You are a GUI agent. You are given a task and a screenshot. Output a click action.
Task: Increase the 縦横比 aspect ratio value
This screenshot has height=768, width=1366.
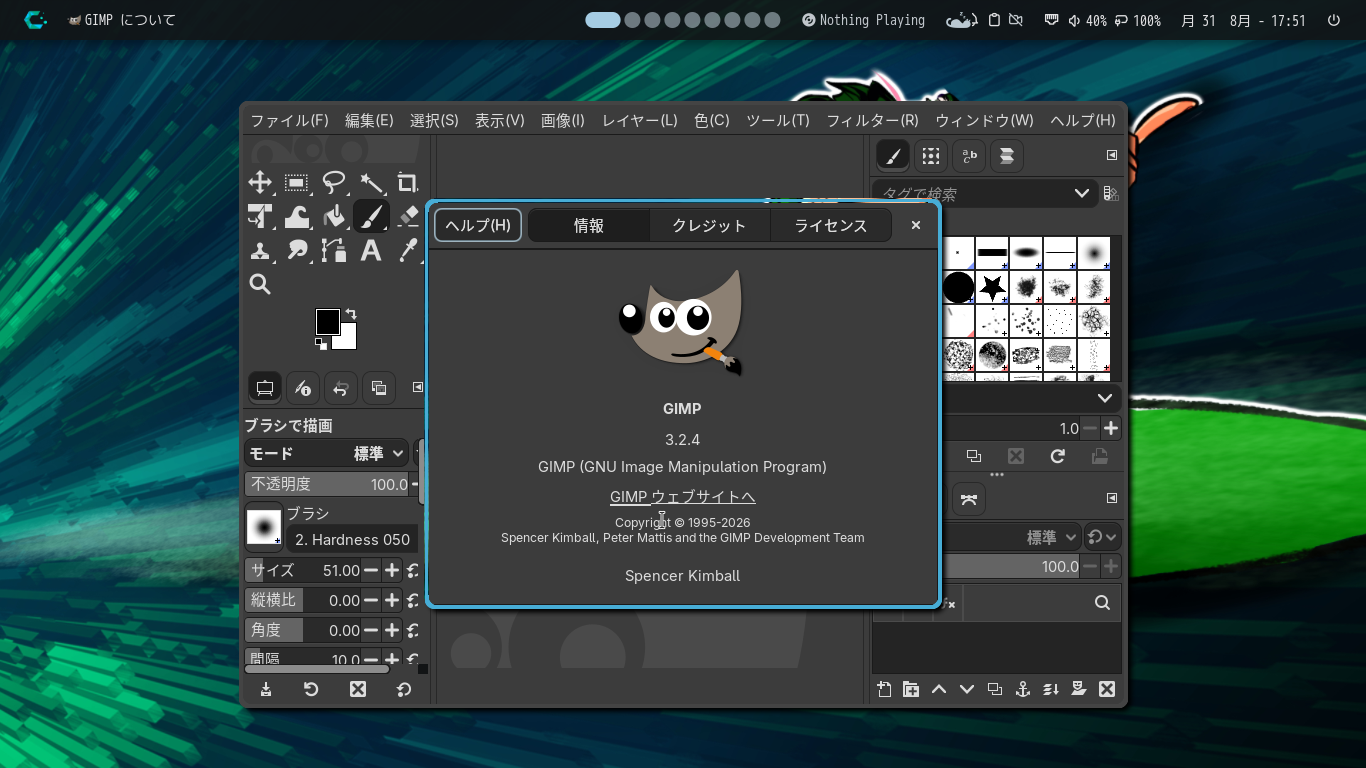392,600
